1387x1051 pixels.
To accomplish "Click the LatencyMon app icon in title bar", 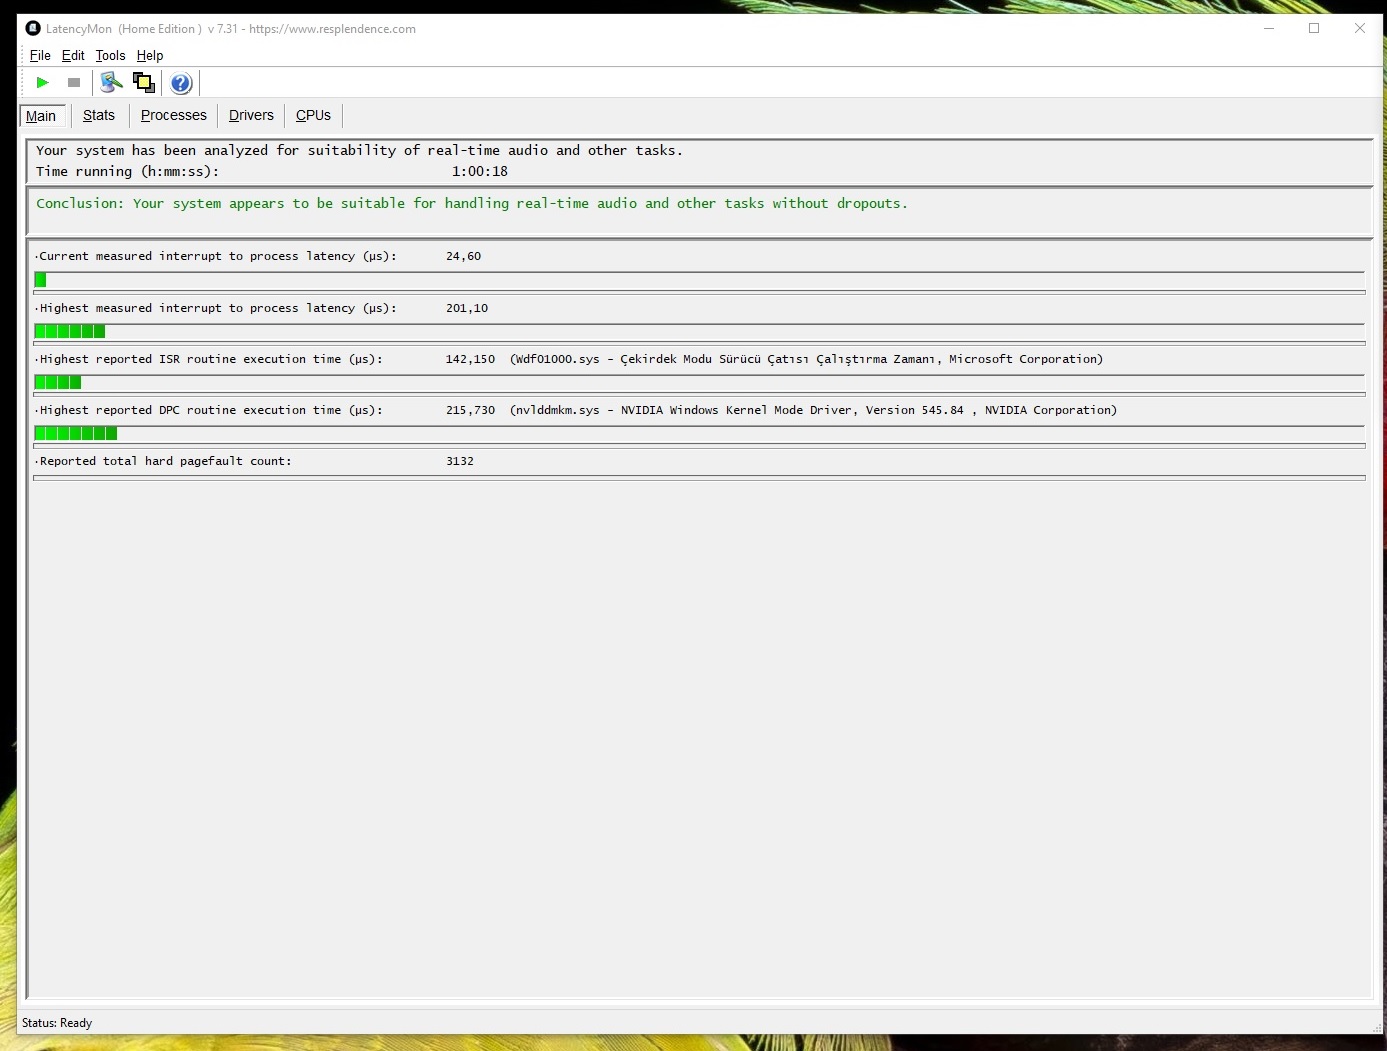I will tap(33, 28).
